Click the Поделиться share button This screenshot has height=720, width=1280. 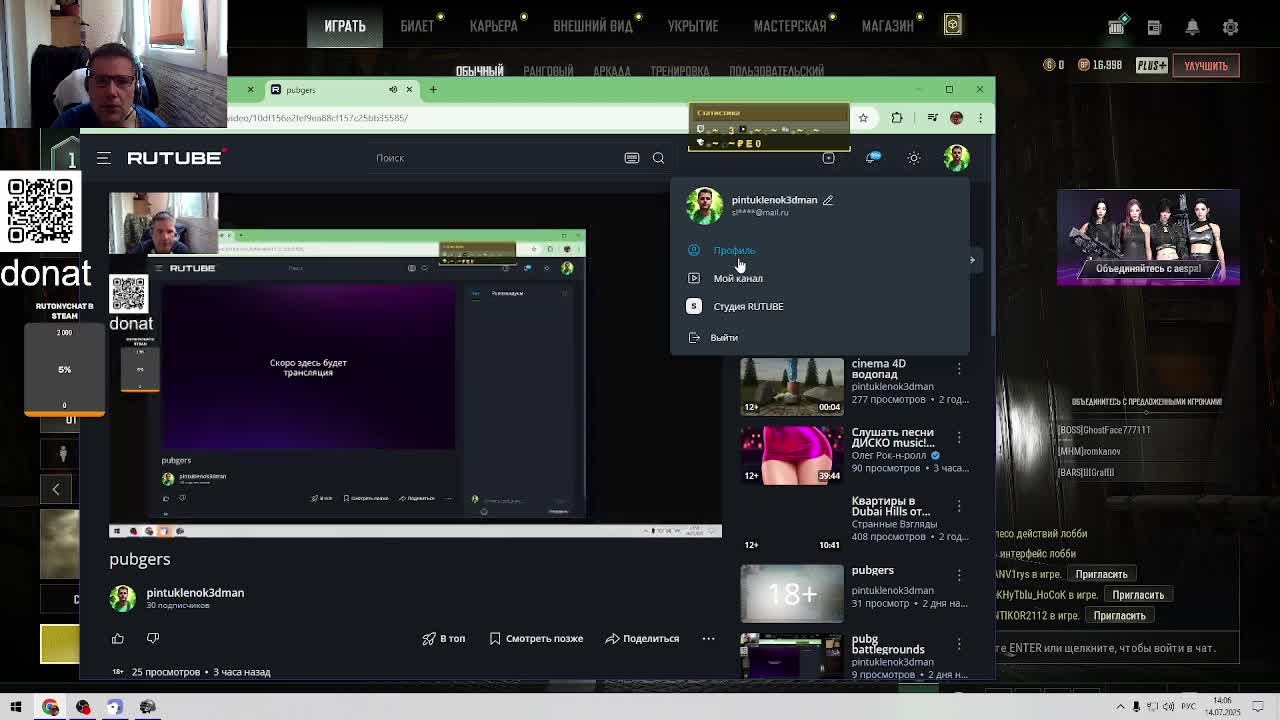pyautogui.click(x=642, y=638)
